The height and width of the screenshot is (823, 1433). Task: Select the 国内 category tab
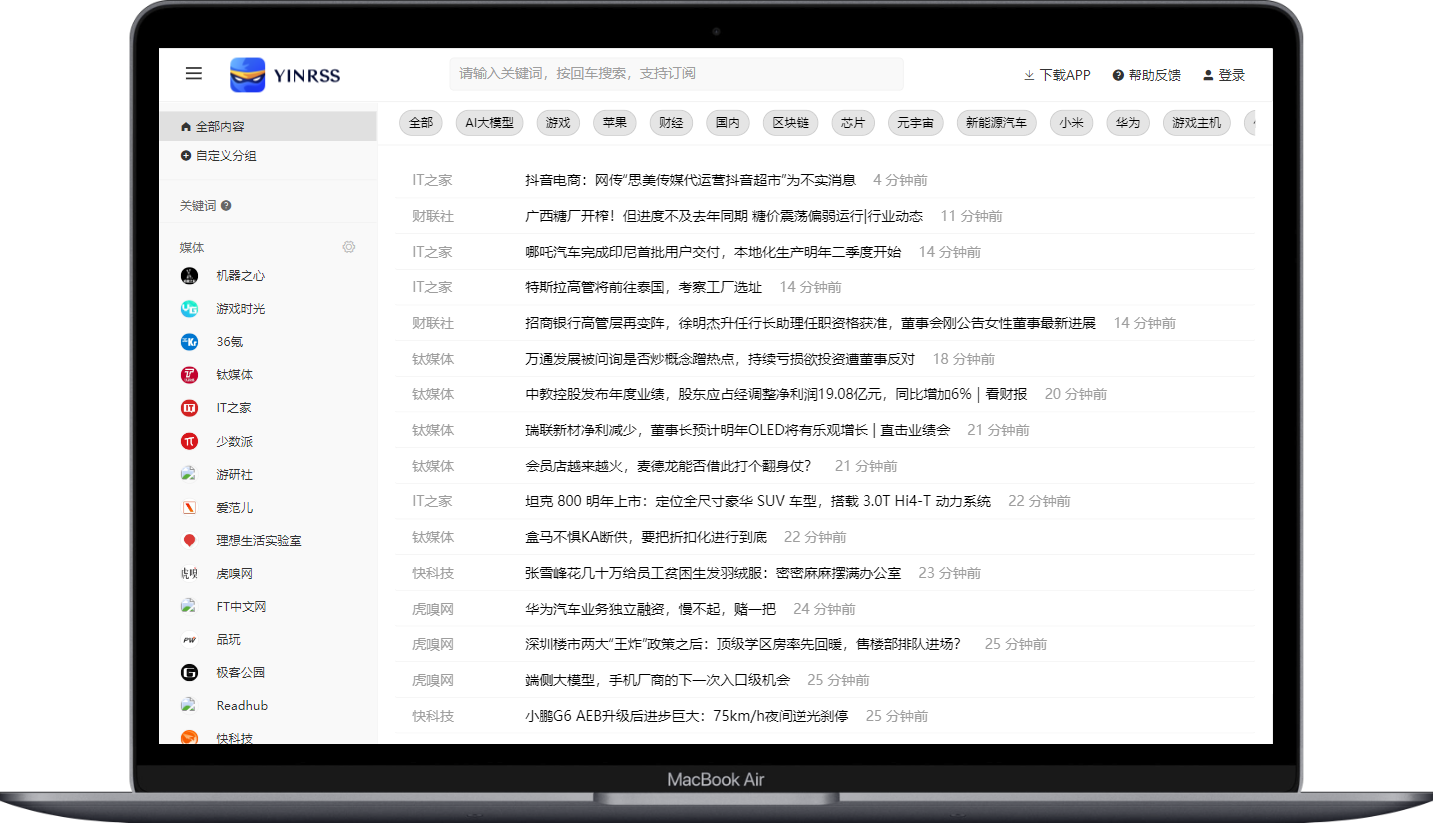click(x=728, y=123)
